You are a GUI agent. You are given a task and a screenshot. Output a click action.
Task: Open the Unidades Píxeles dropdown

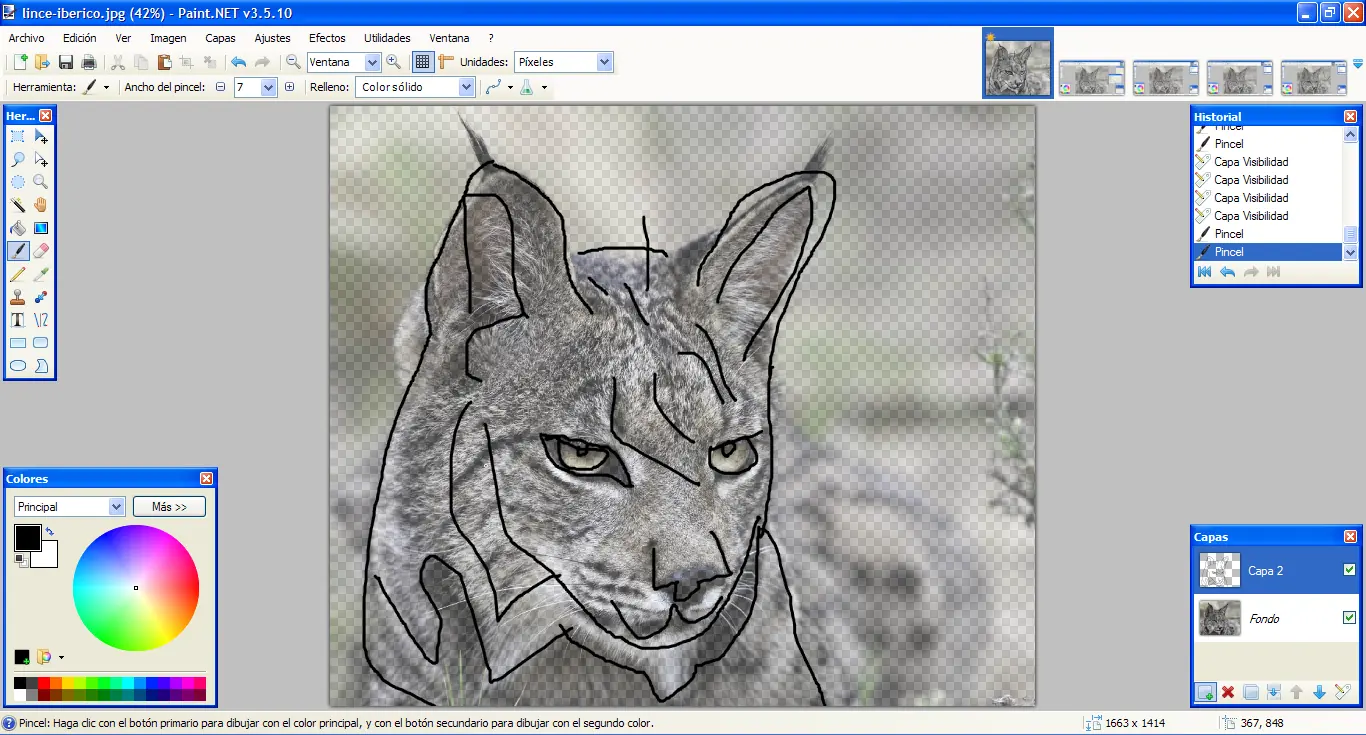click(x=604, y=62)
